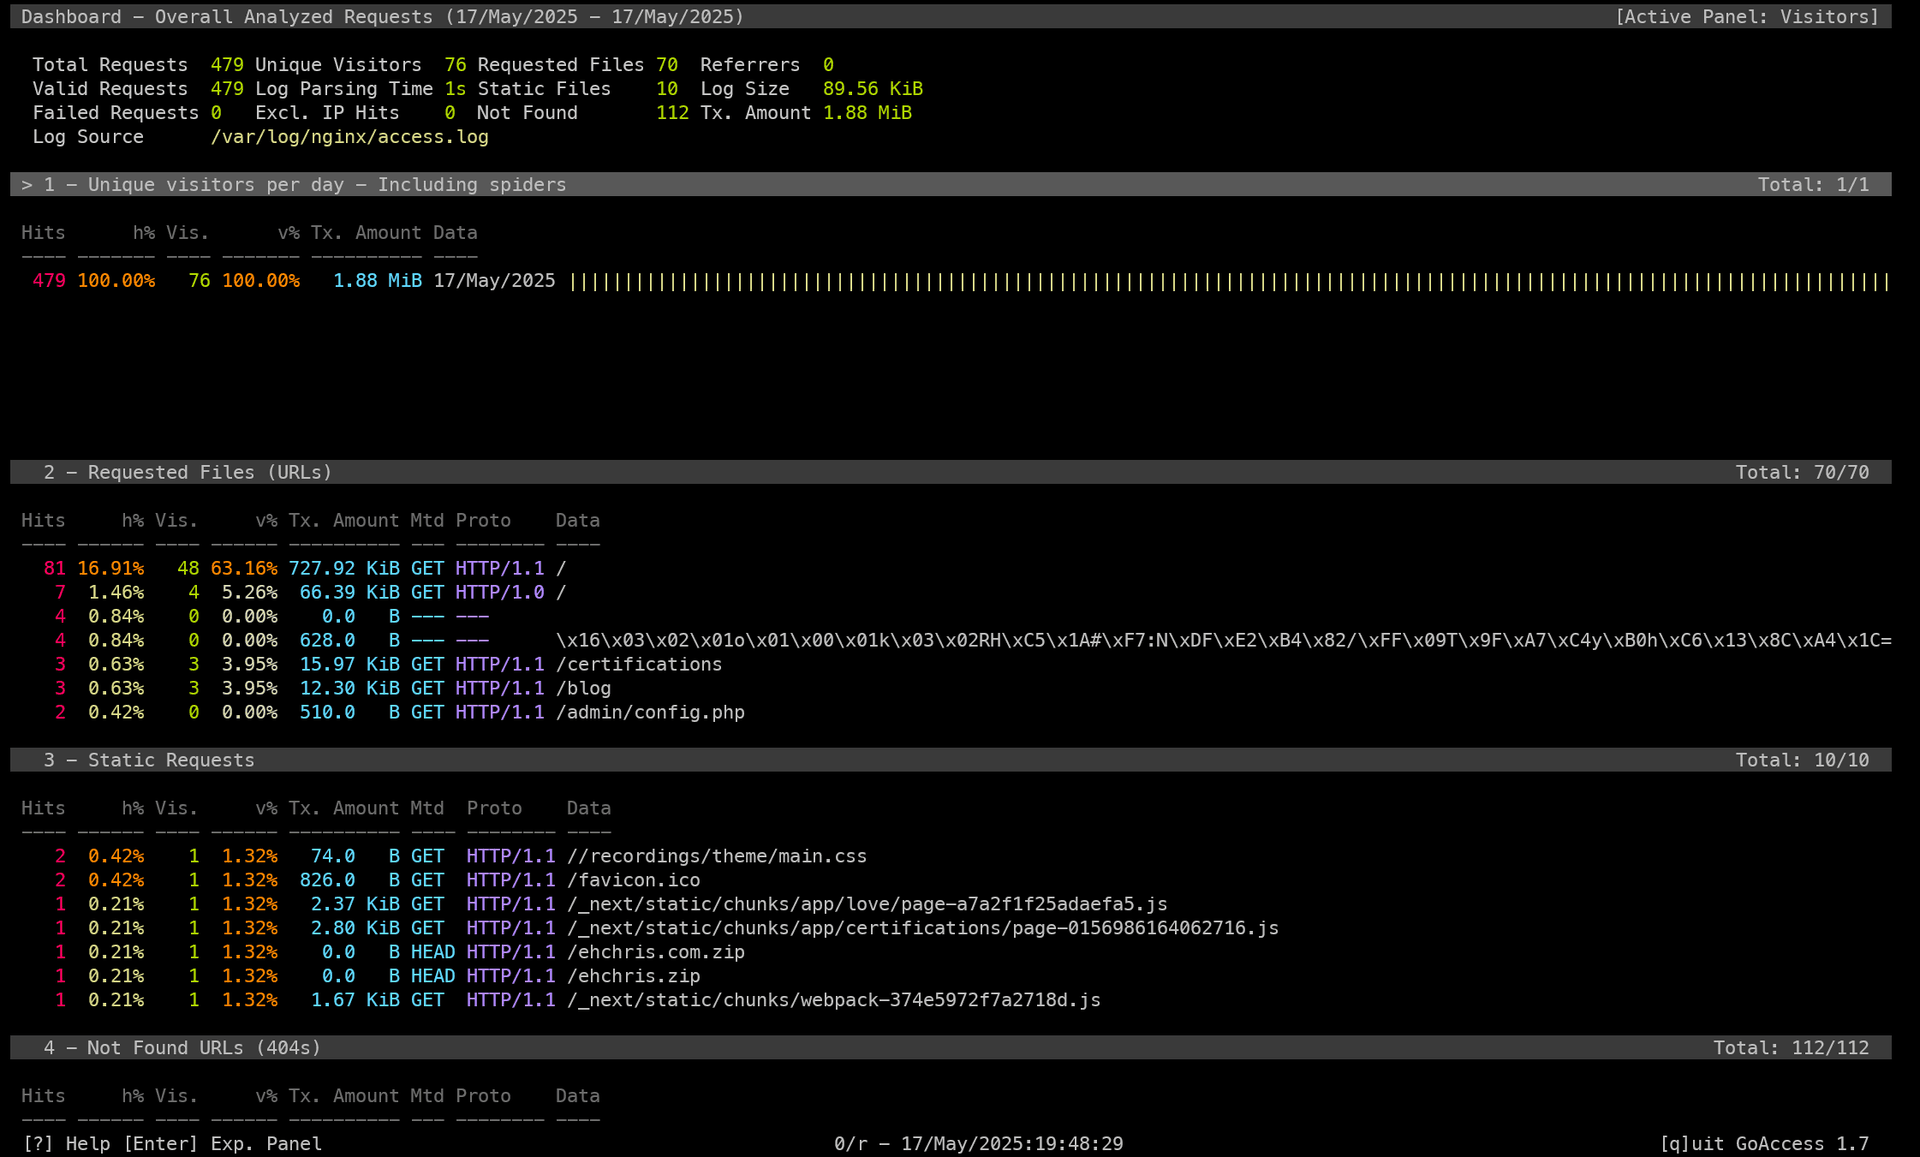Select the HTTP/1.0 protocol entry
The image size is (1920, 1157).
[x=500, y=592]
